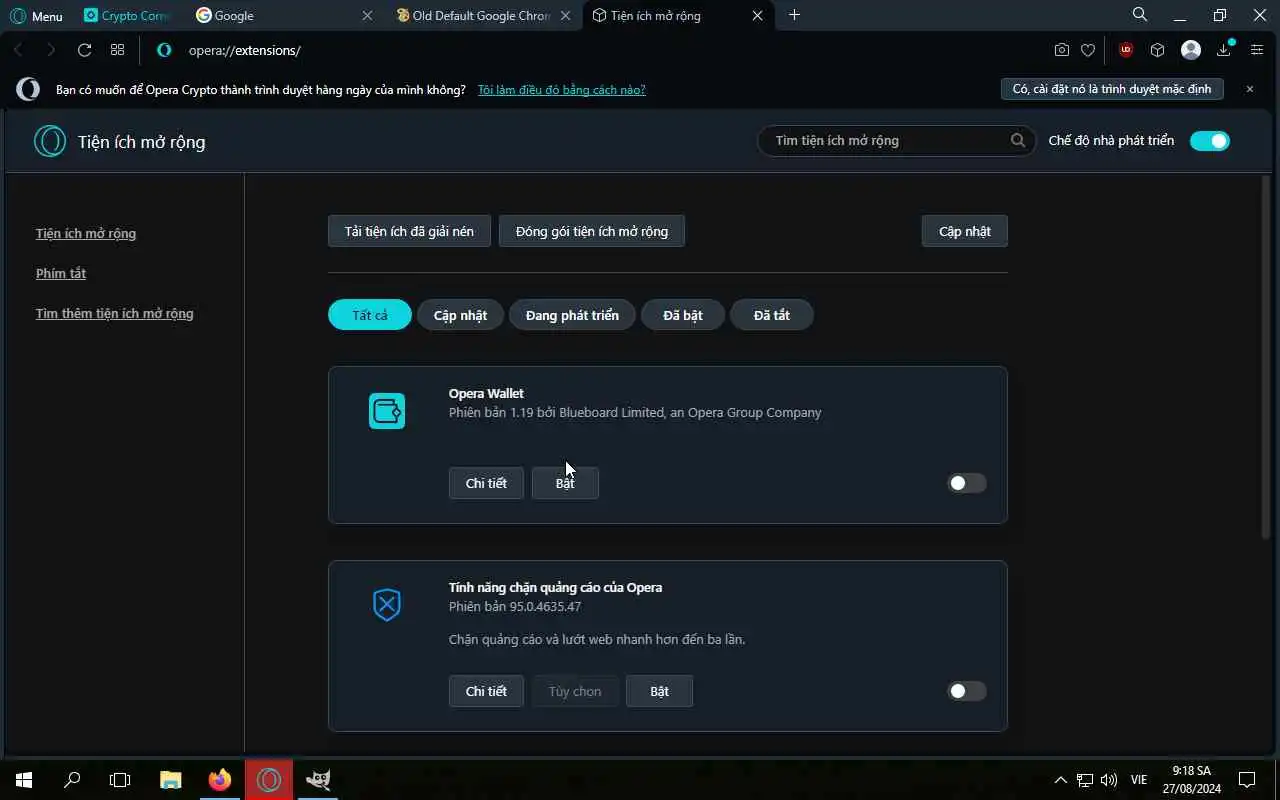Open the downloads icon
Screen dimensions: 1280x800
pos(1224,50)
